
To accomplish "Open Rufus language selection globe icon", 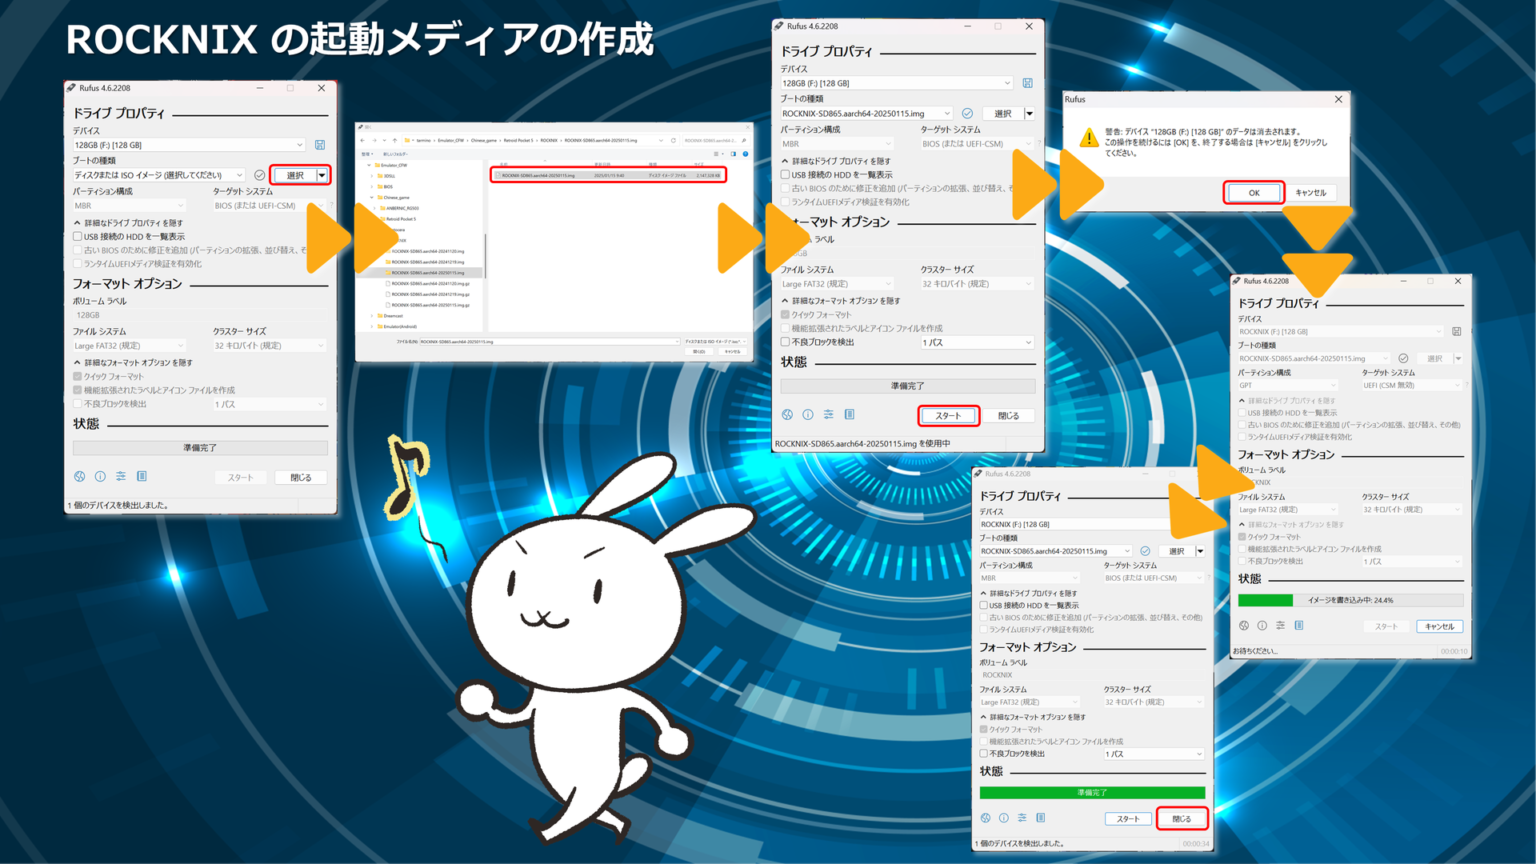I will click(x=80, y=476).
